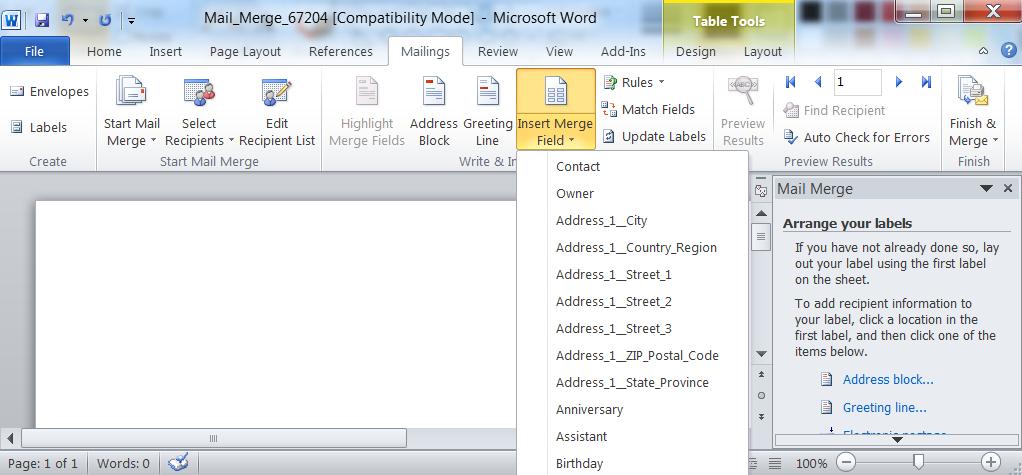Click the record number input field

pos(857,82)
